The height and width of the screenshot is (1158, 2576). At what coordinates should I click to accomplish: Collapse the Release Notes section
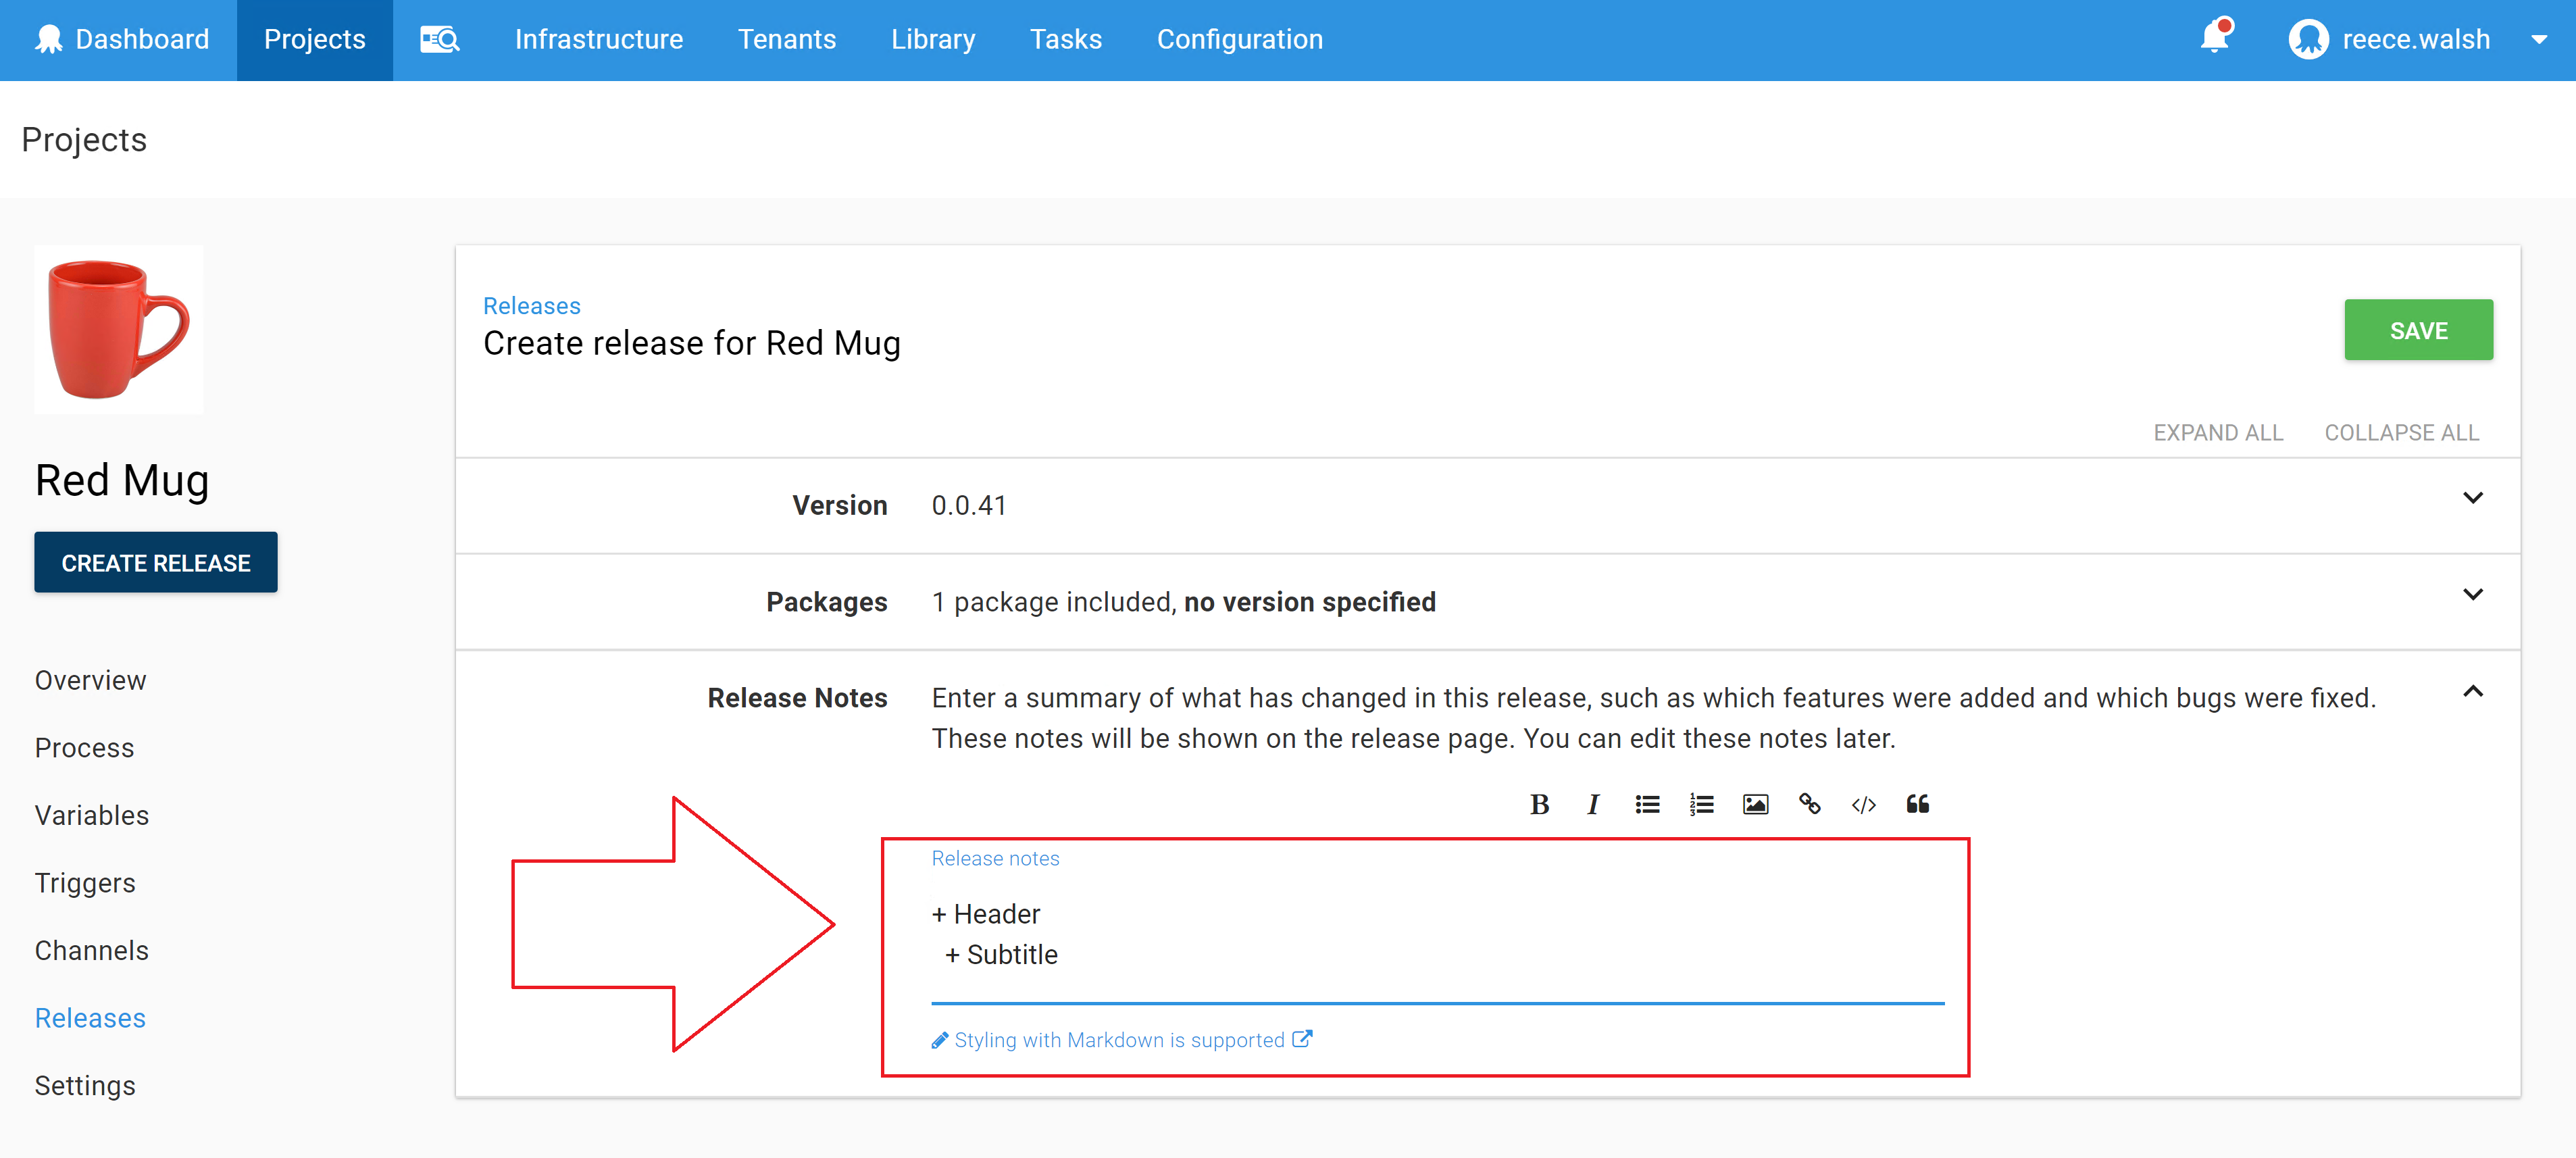(x=2474, y=691)
